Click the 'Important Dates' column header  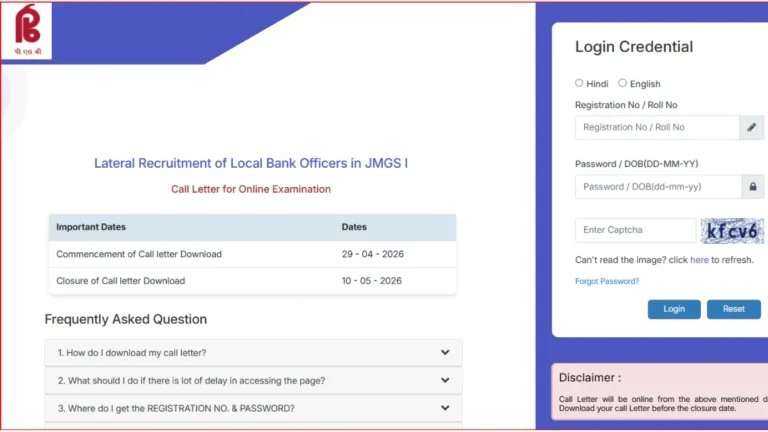tap(91, 227)
